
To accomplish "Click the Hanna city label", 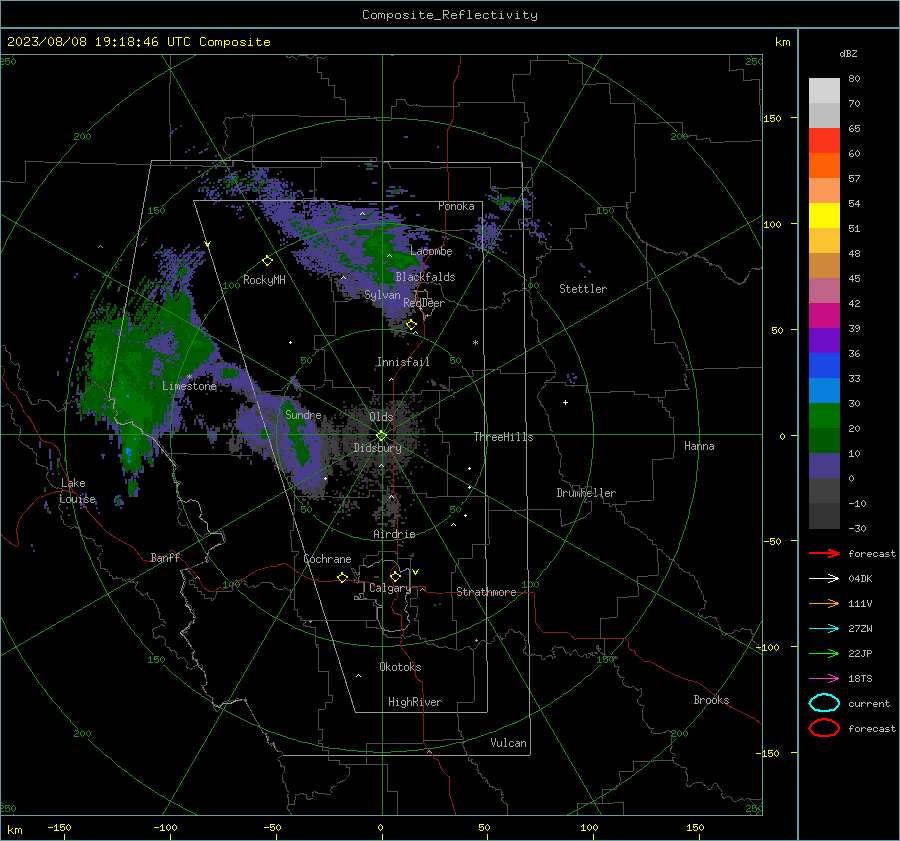I will coord(699,446).
